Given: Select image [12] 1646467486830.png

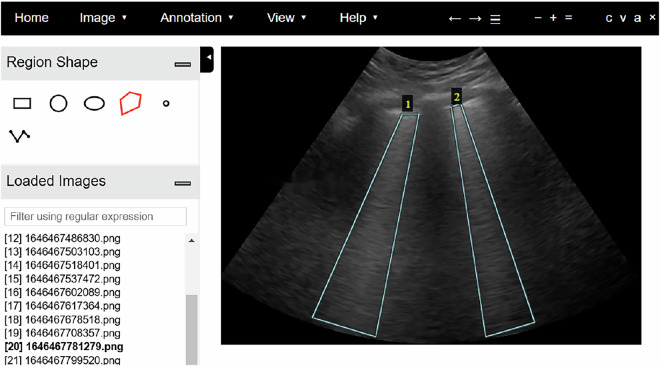Looking at the screenshot, I should coord(62,238).
